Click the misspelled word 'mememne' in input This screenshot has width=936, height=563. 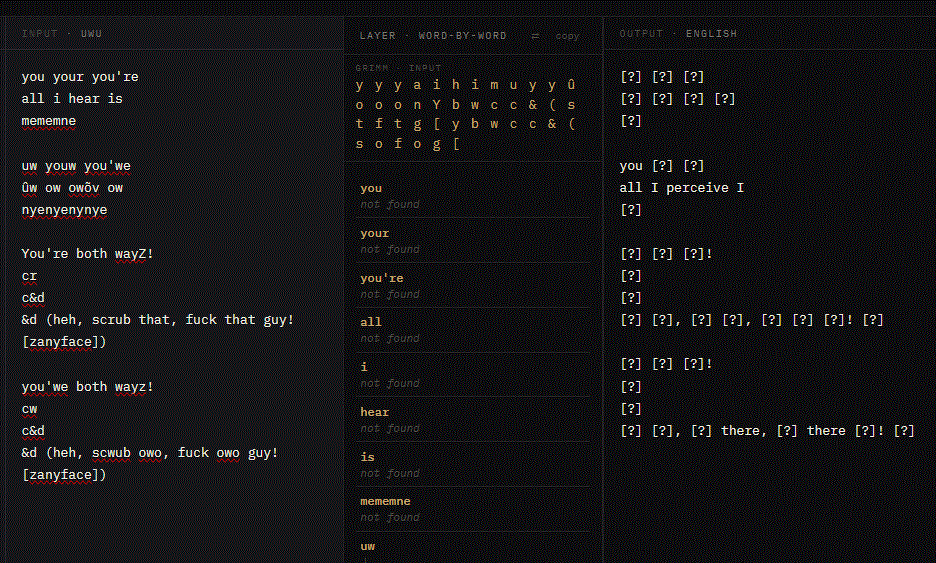[x=49, y=121]
